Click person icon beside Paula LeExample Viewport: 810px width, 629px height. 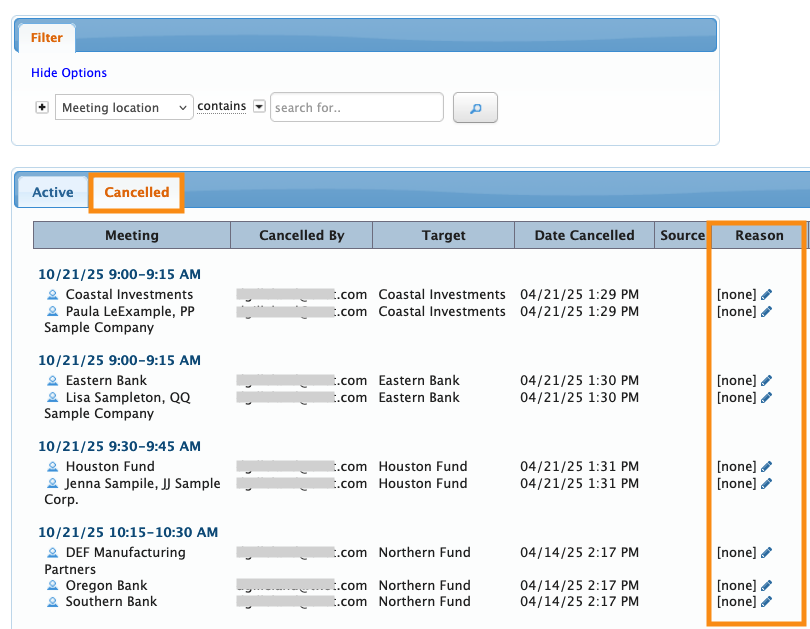click(53, 311)
